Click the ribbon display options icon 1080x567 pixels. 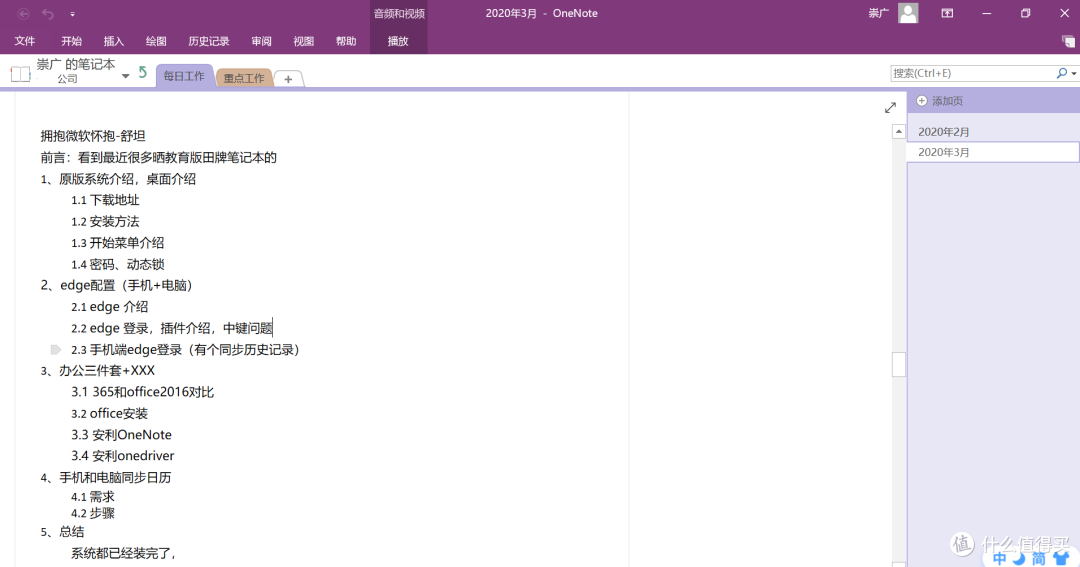(x=948, y=13)
